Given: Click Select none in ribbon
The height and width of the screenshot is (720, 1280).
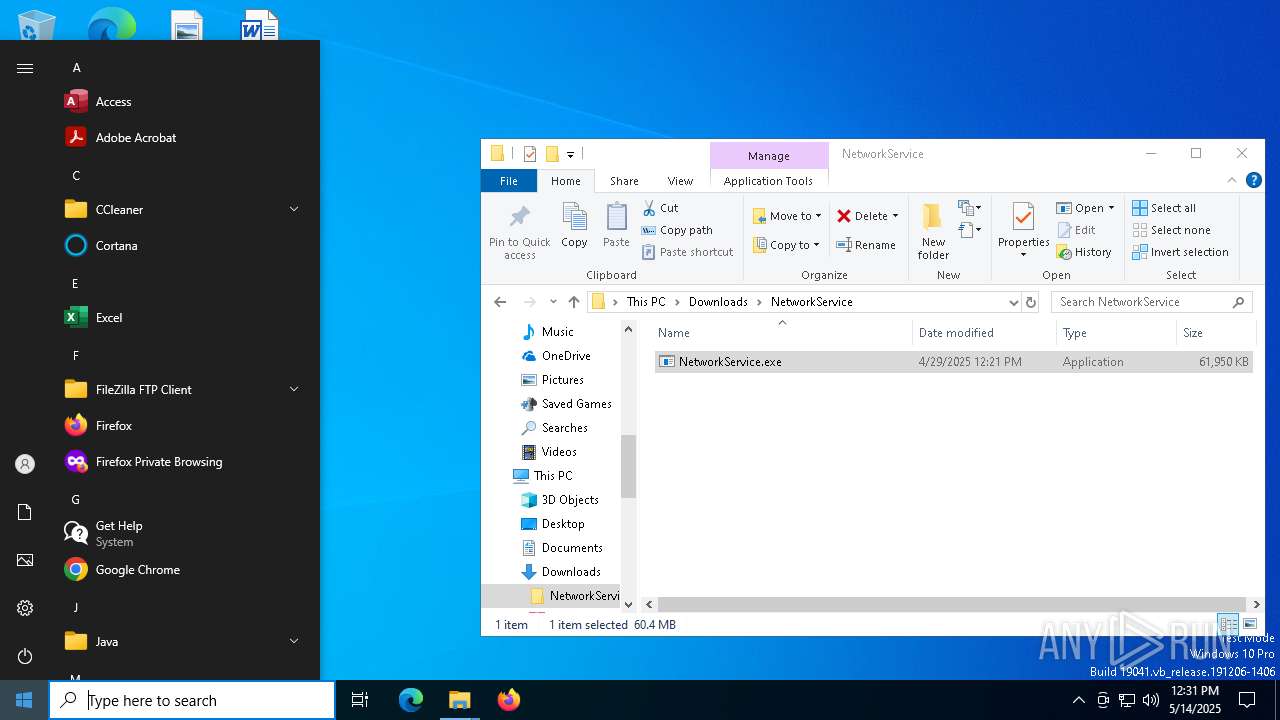Looking at the screenshot, I should [1171, 230].
